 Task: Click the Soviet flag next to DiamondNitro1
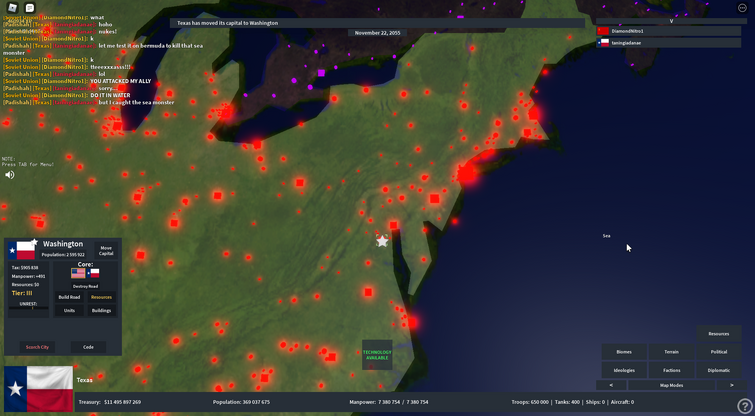pyautogui.click(x=603, y=31)
